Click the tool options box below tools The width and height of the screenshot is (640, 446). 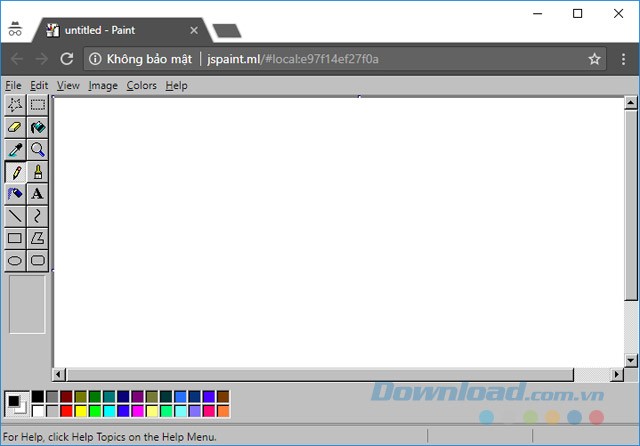(x=27, y=304)
